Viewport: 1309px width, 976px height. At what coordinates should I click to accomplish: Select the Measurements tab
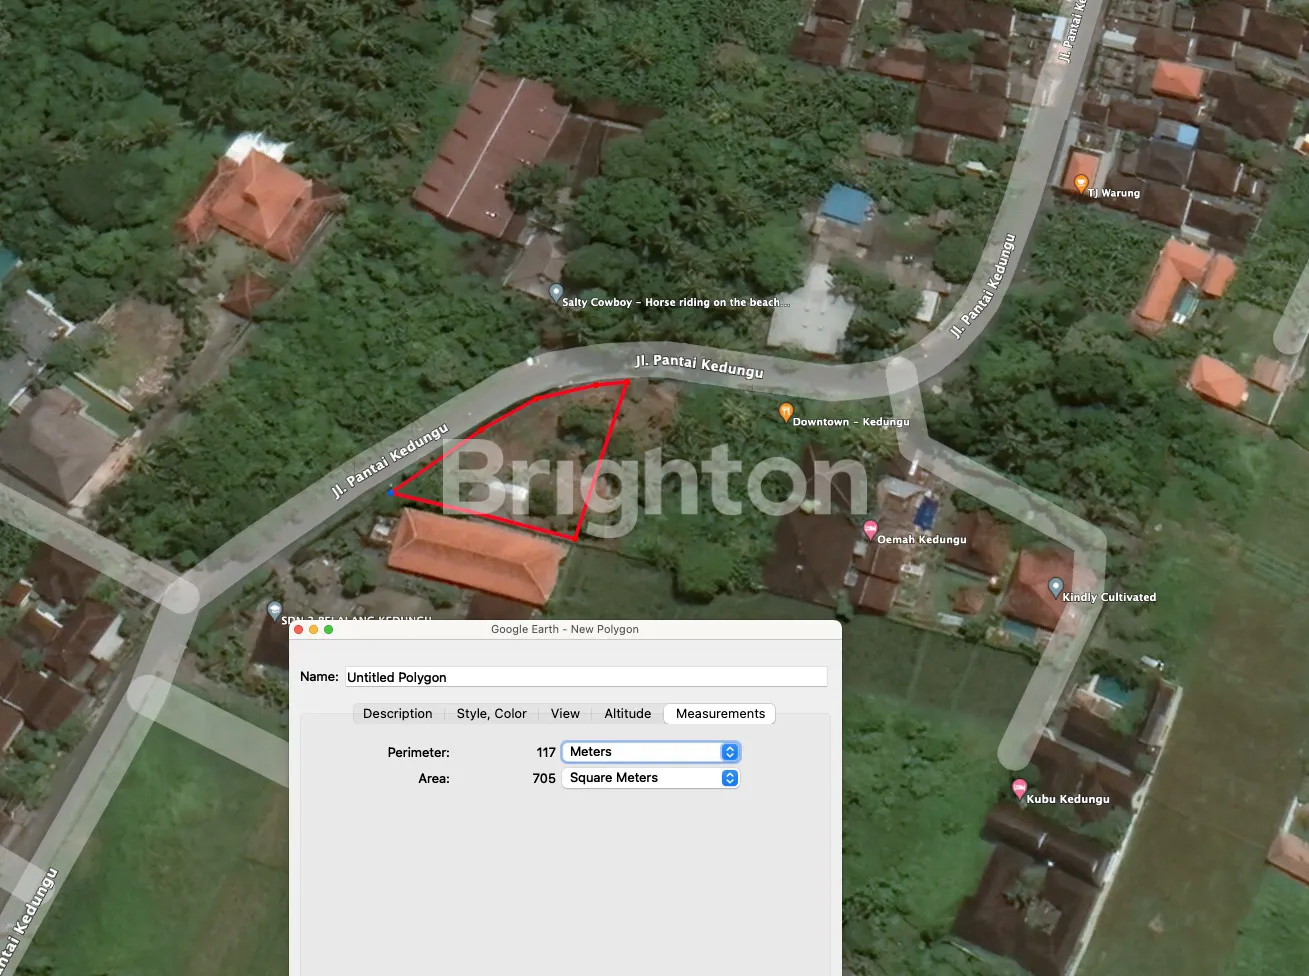coord(720,714)
